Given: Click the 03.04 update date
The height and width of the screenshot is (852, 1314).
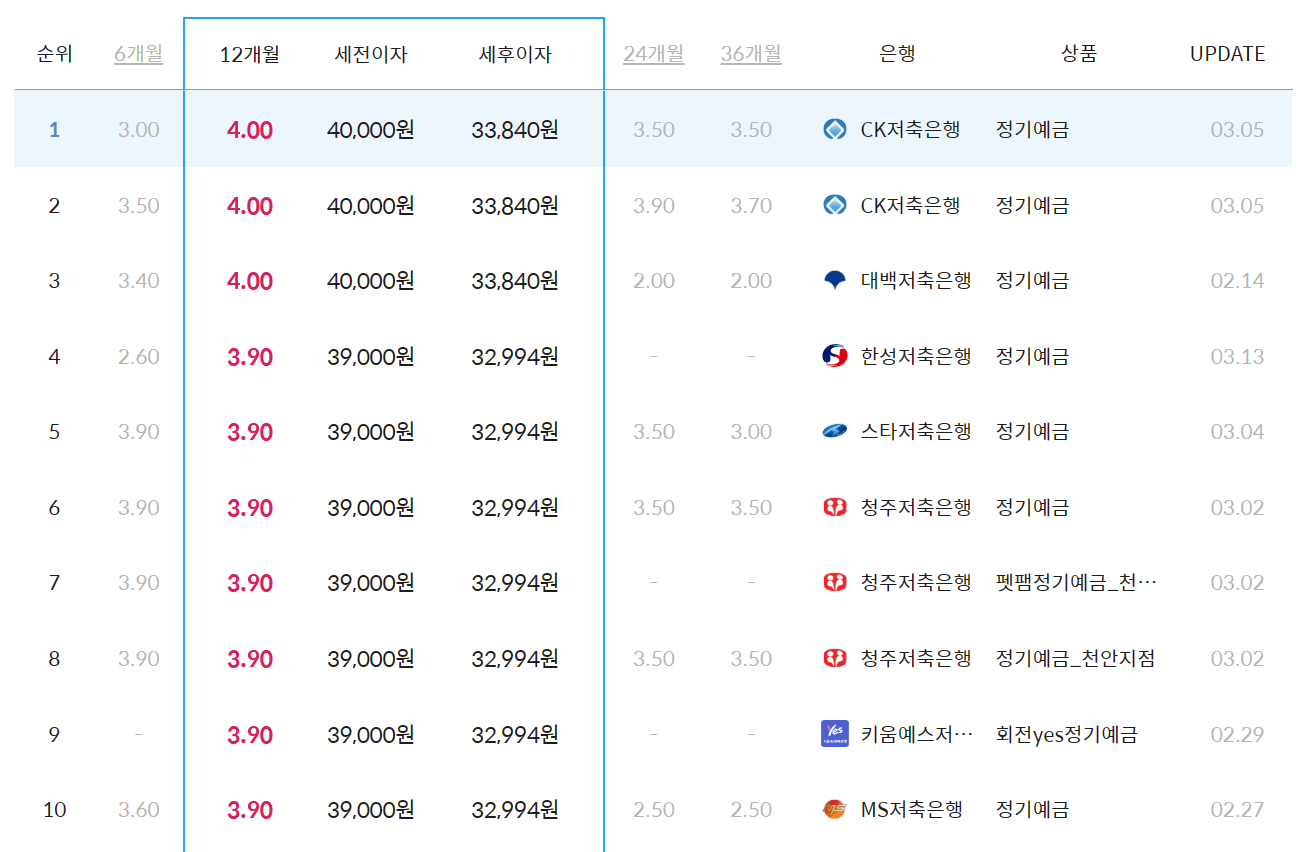Looking at the screenshot, I should (x=1237, y=432).
